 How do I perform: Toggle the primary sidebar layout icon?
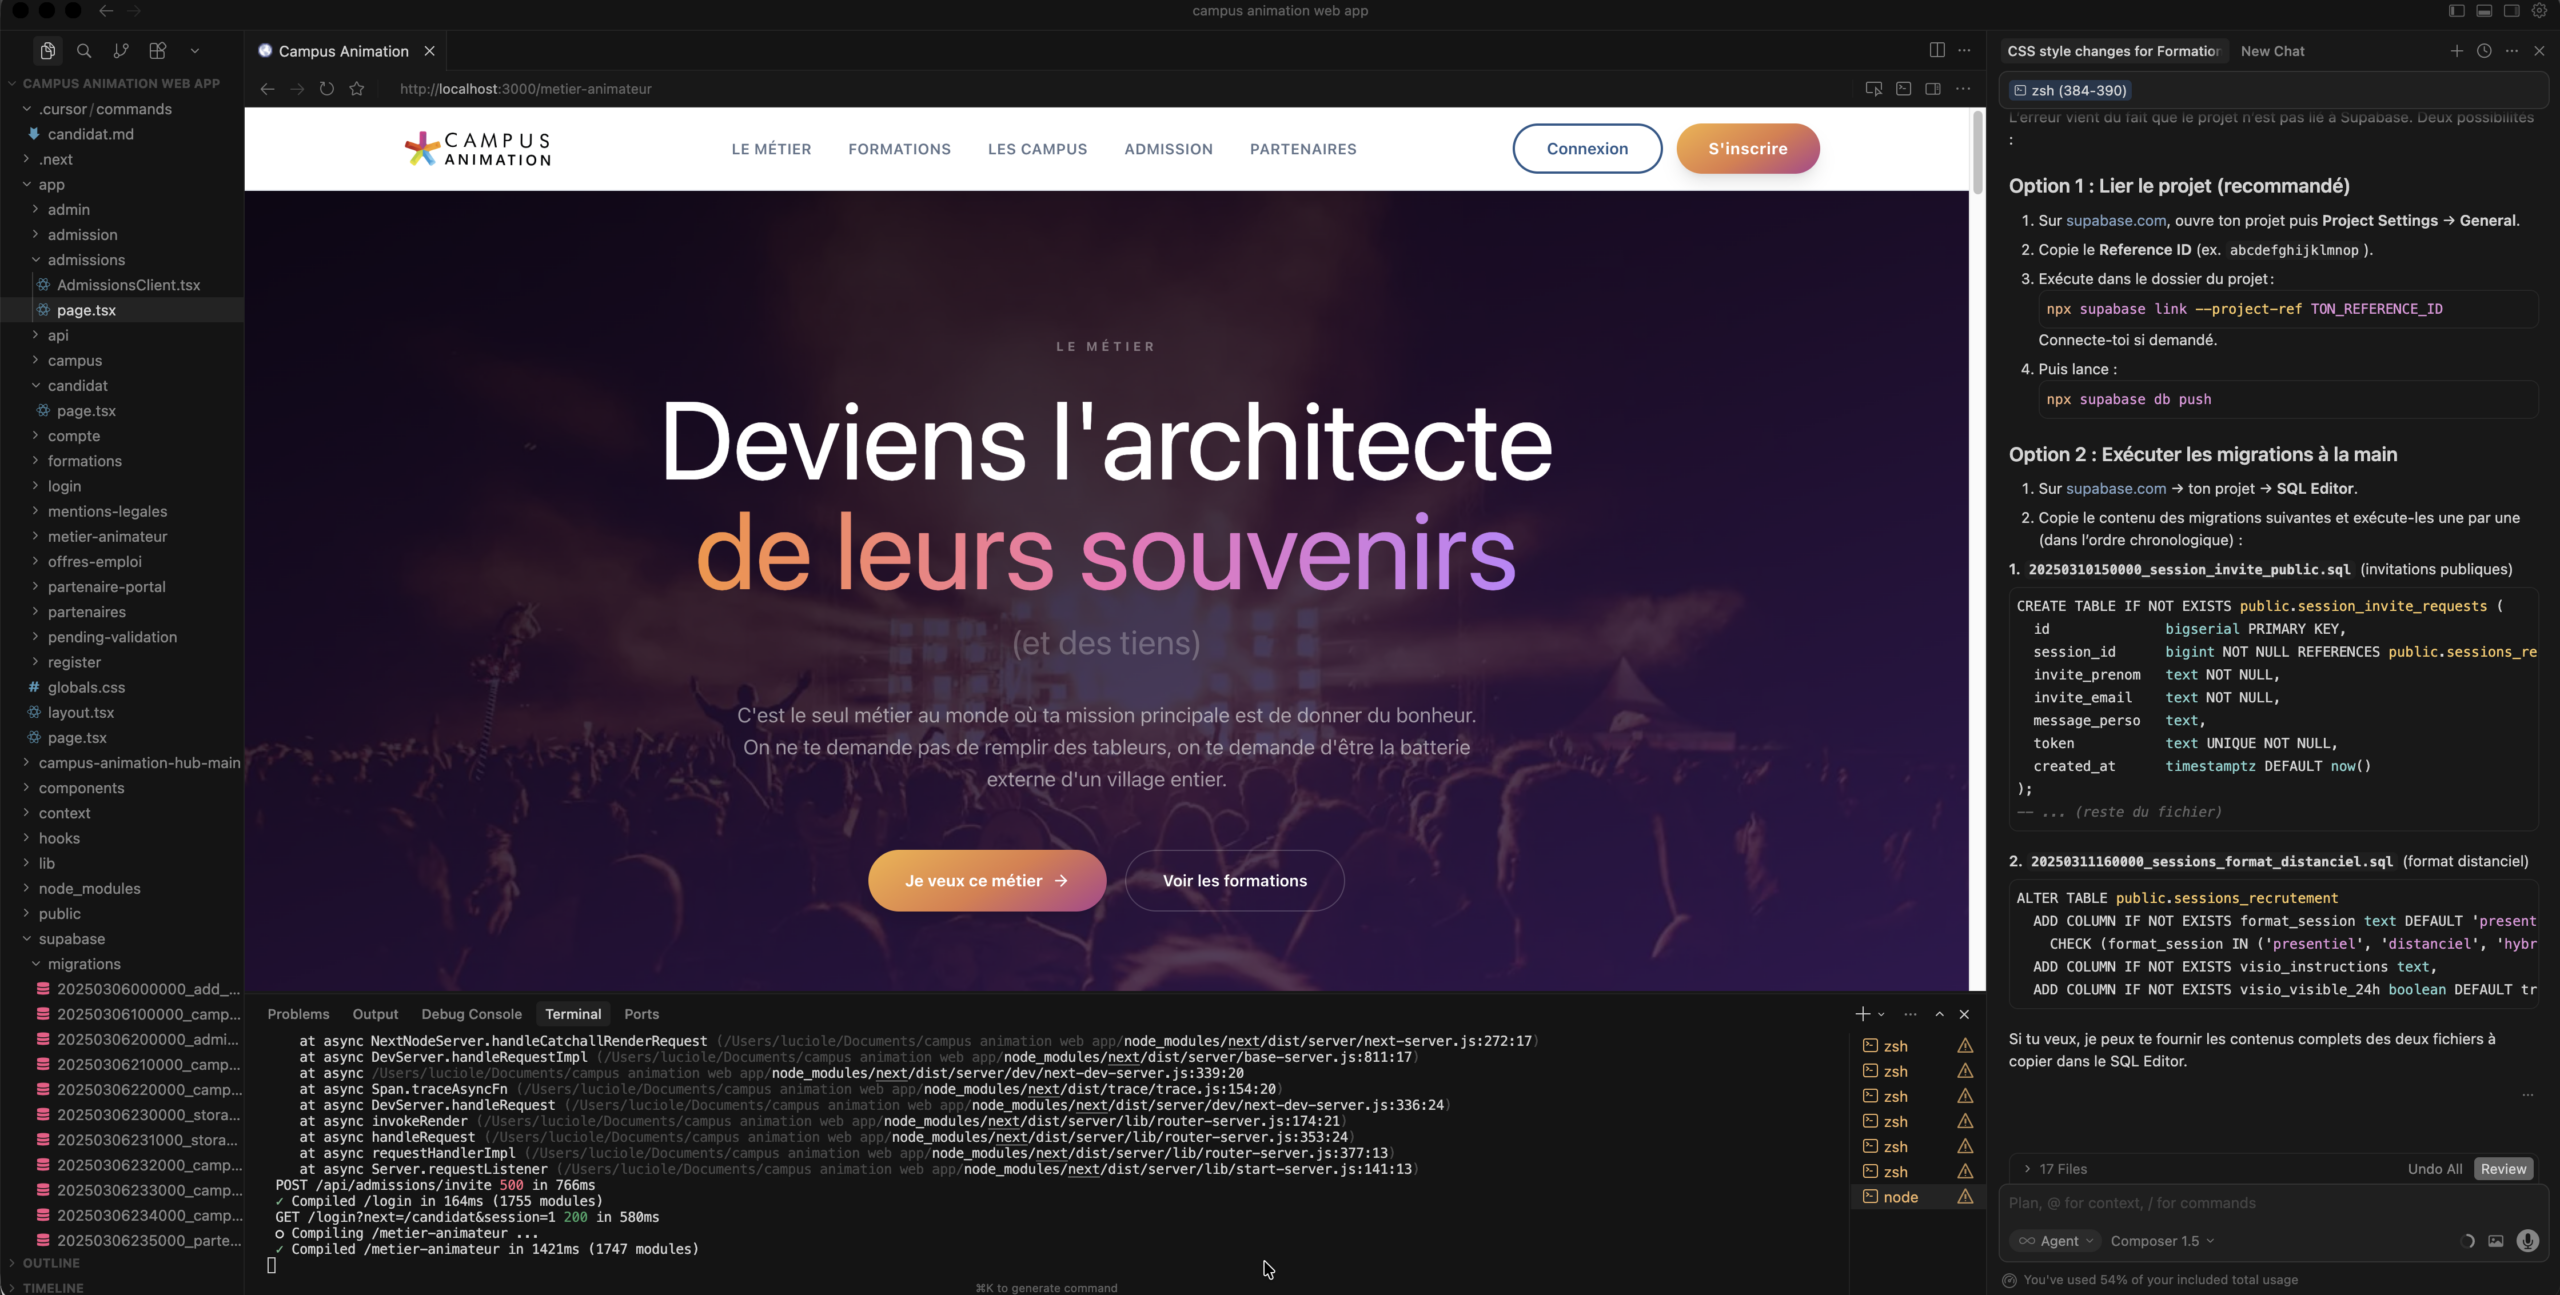coord(2456,11)
